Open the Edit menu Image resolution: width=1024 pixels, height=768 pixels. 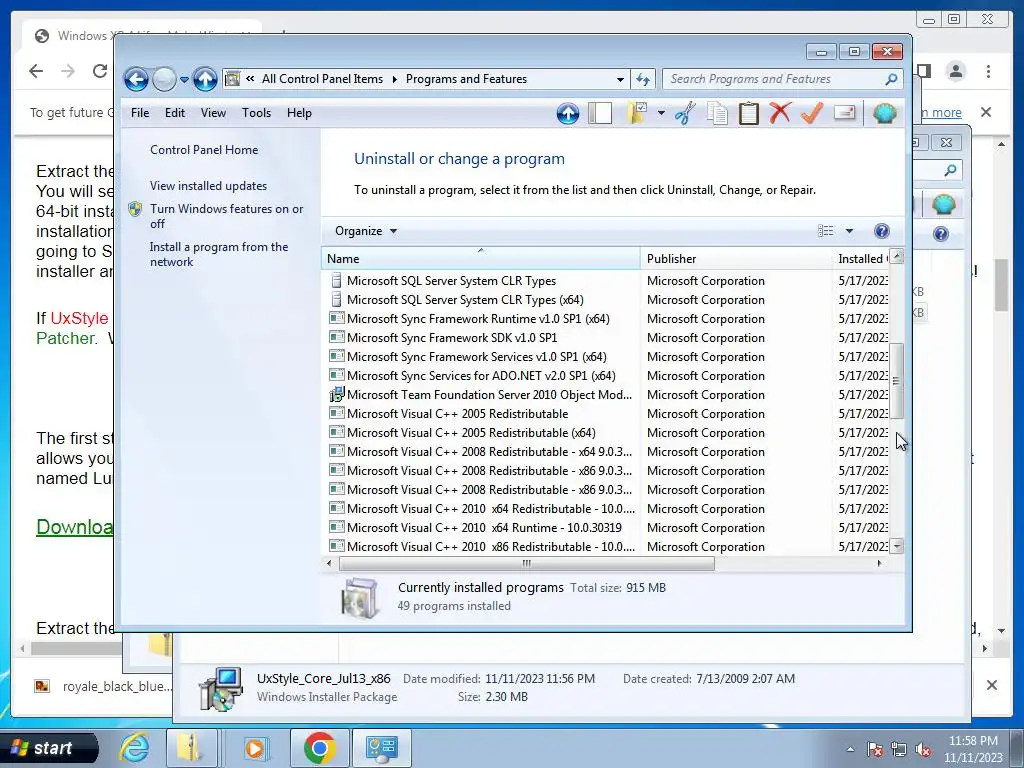click(x=174, y=113)
